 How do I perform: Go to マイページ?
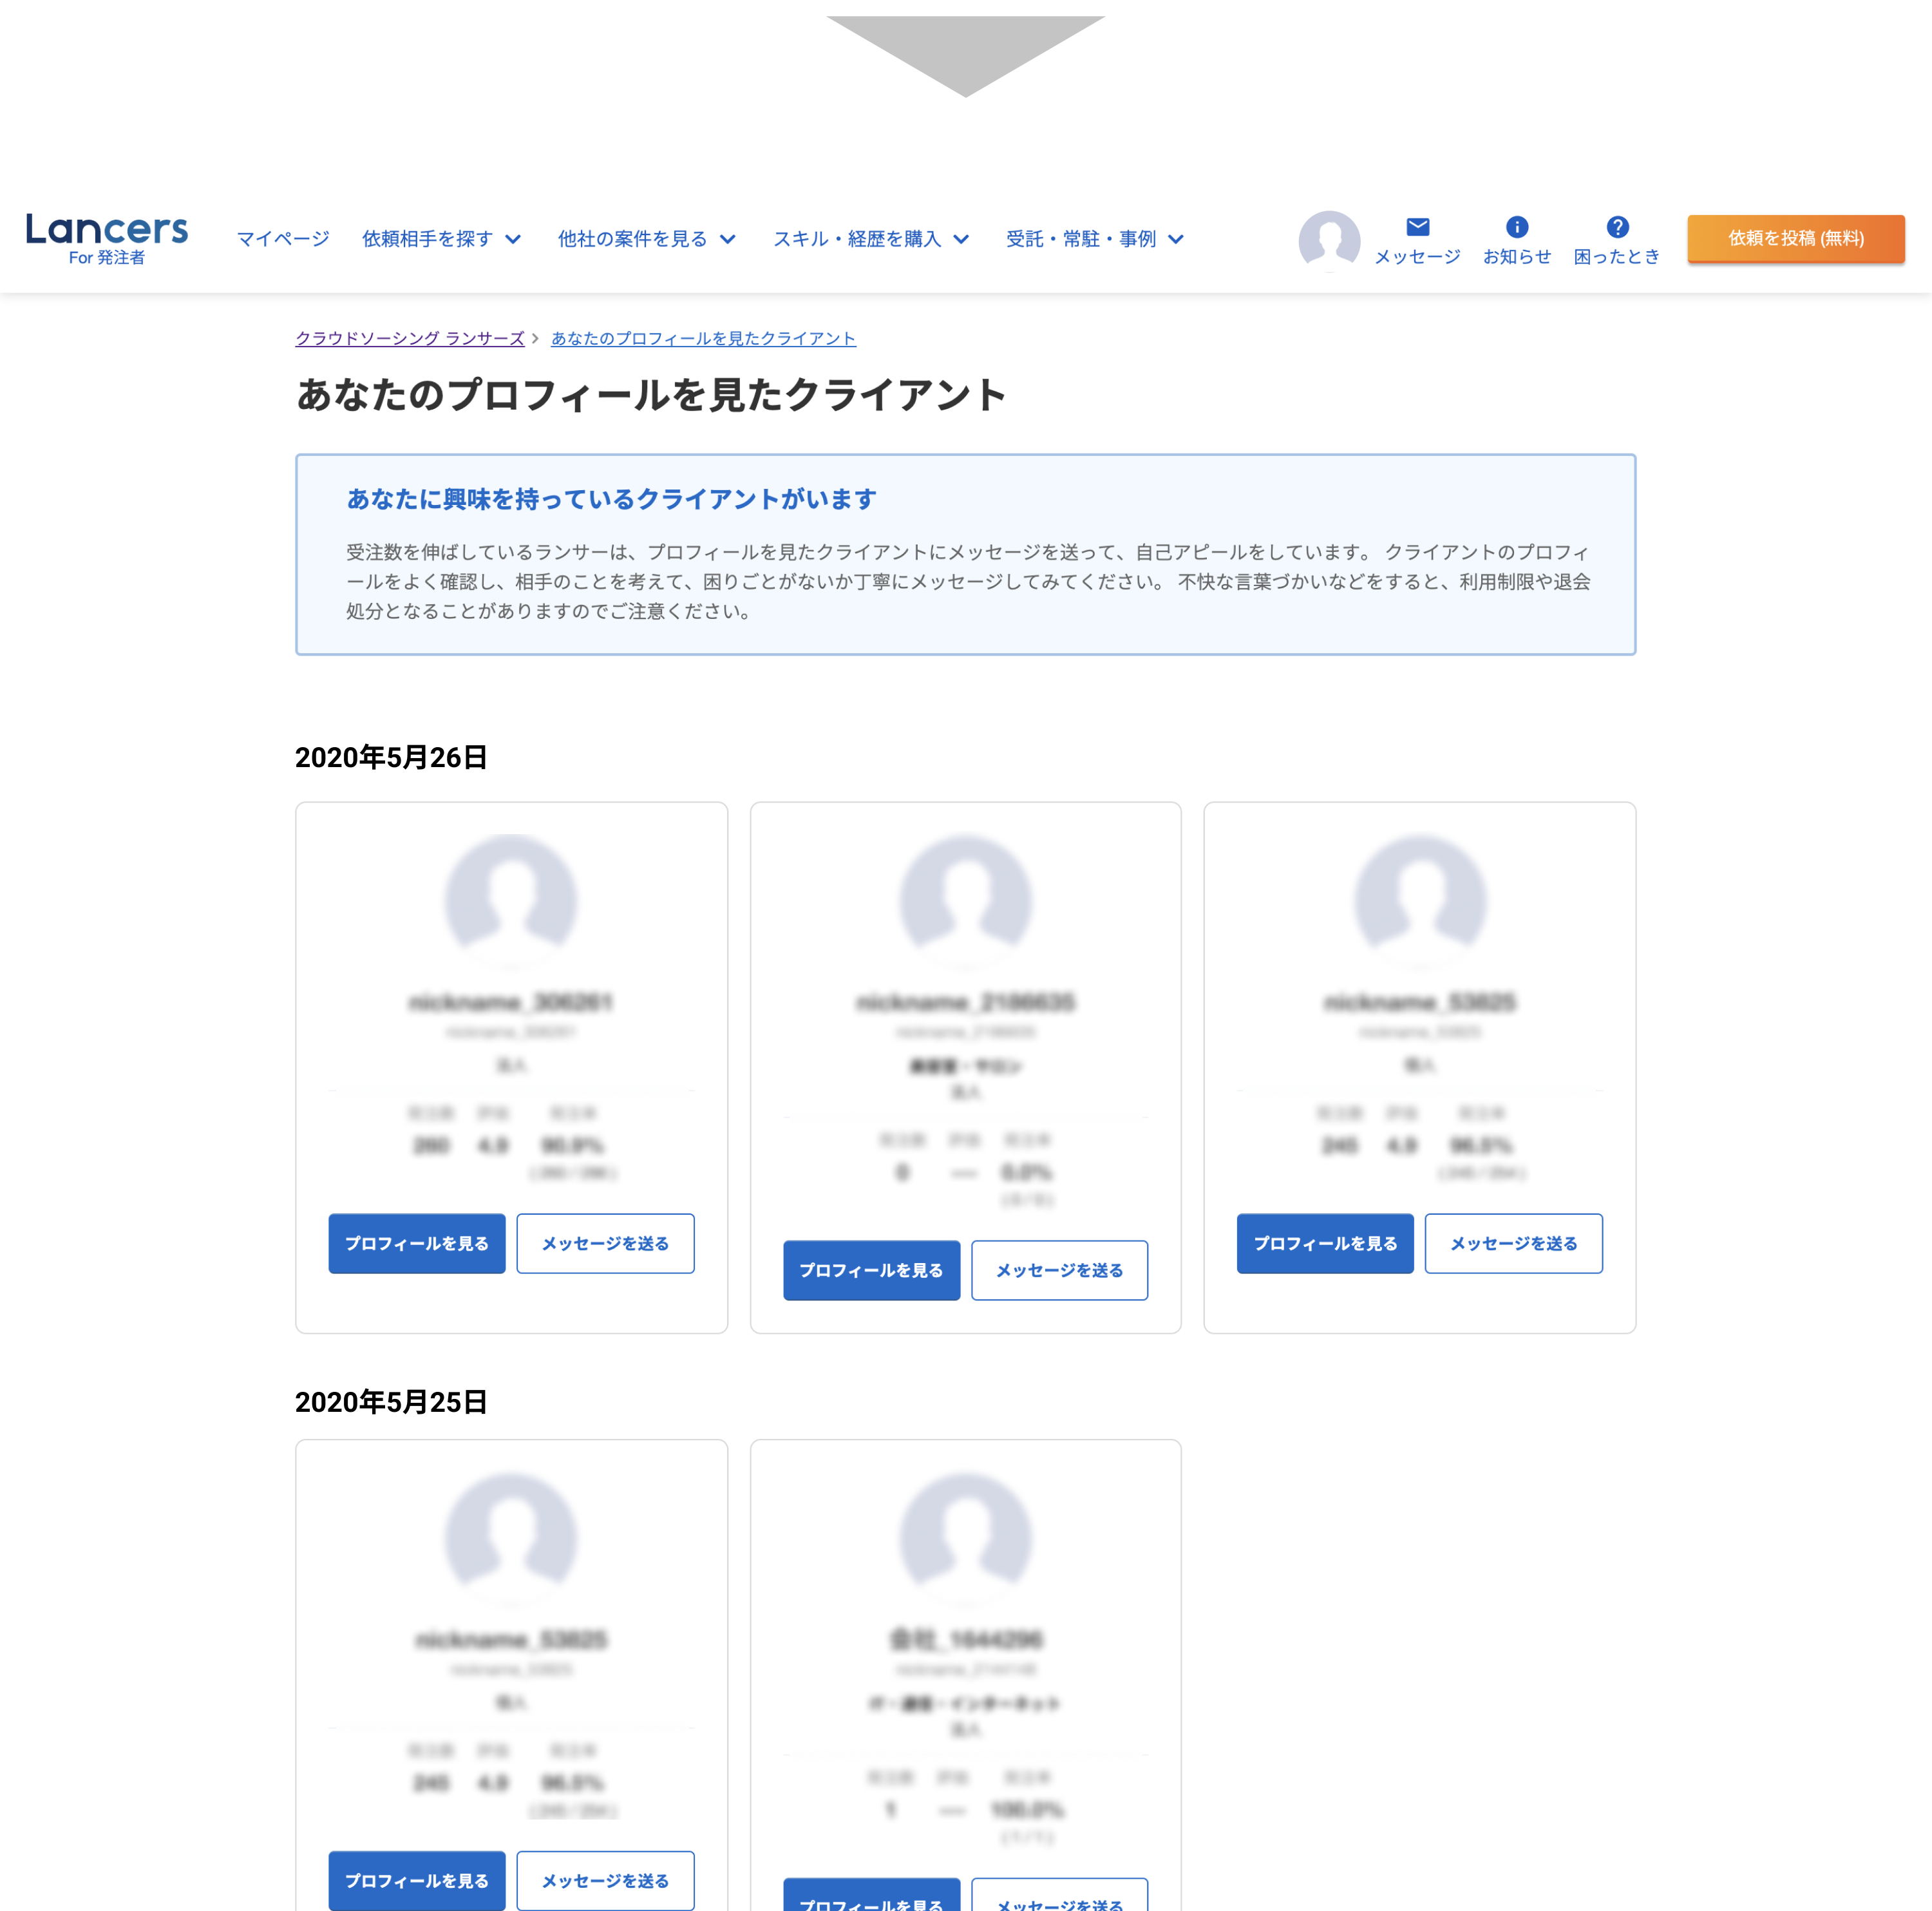tap(283, 239)
